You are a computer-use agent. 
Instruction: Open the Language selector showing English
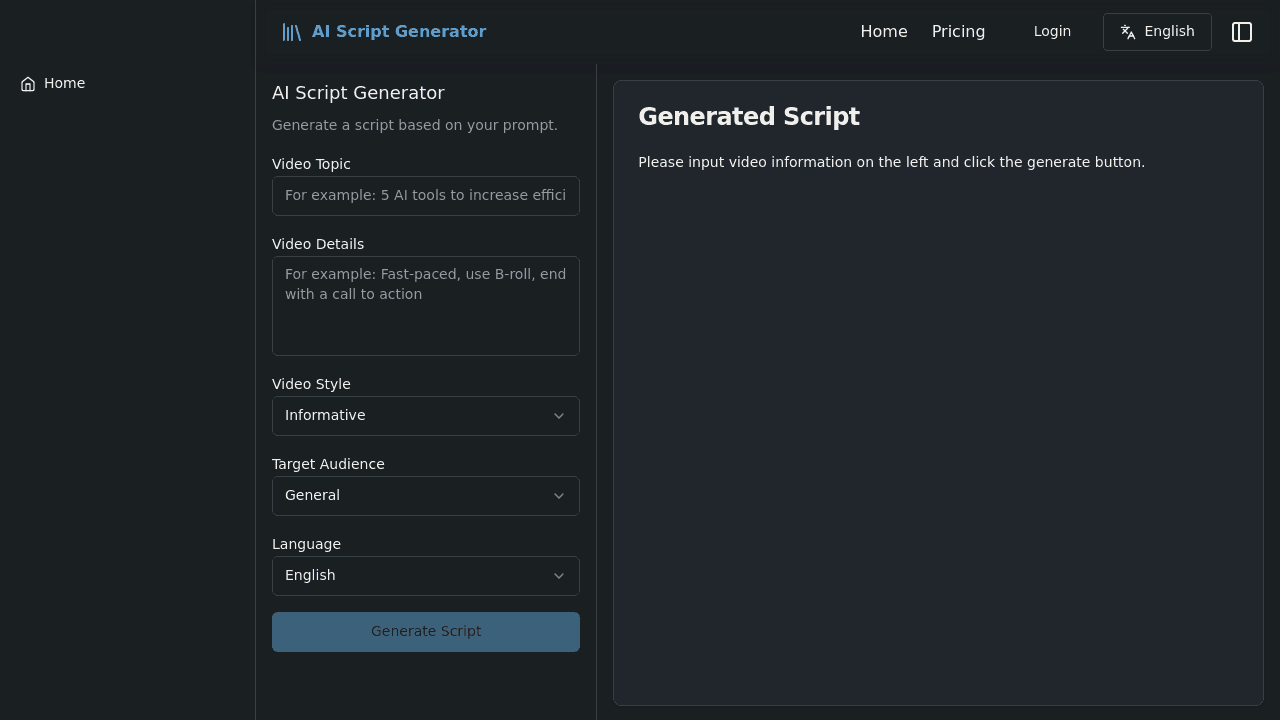(x=425, y=576)
